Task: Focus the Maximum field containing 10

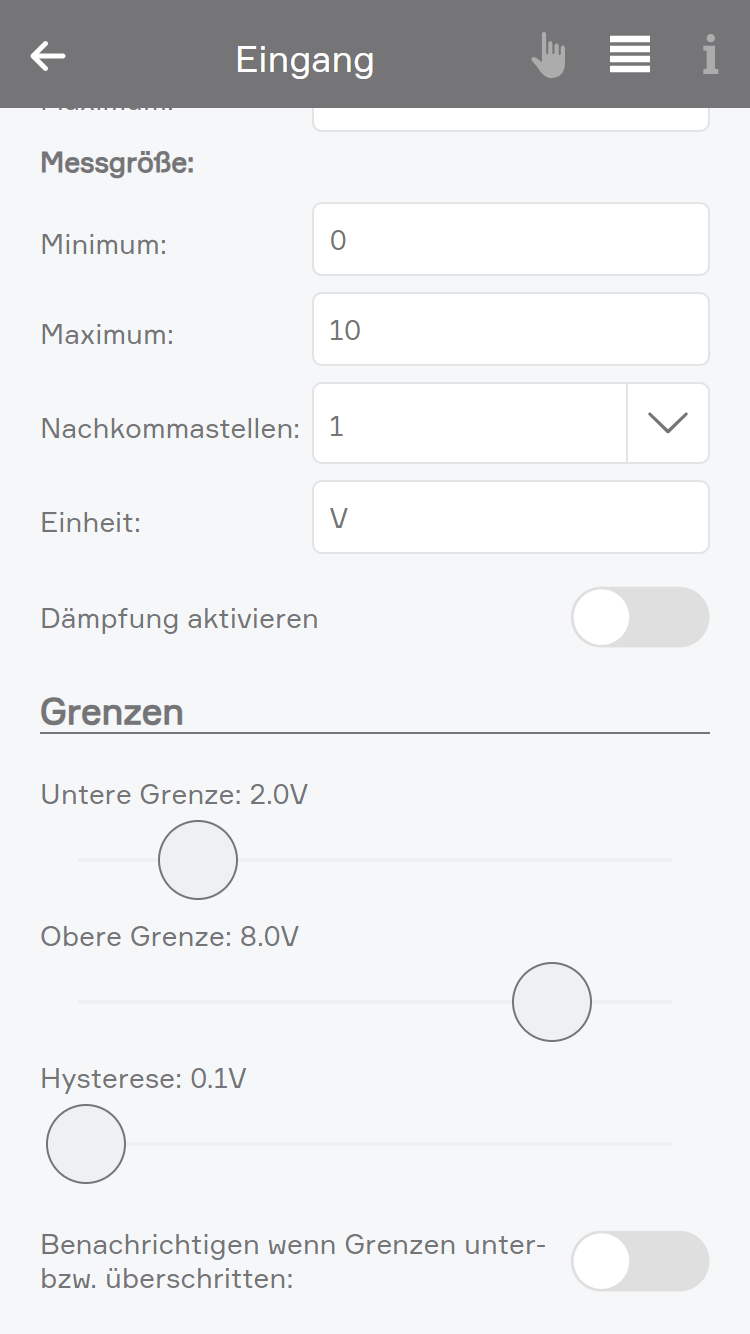Action: pyautogui.click(x=510, y=330)
